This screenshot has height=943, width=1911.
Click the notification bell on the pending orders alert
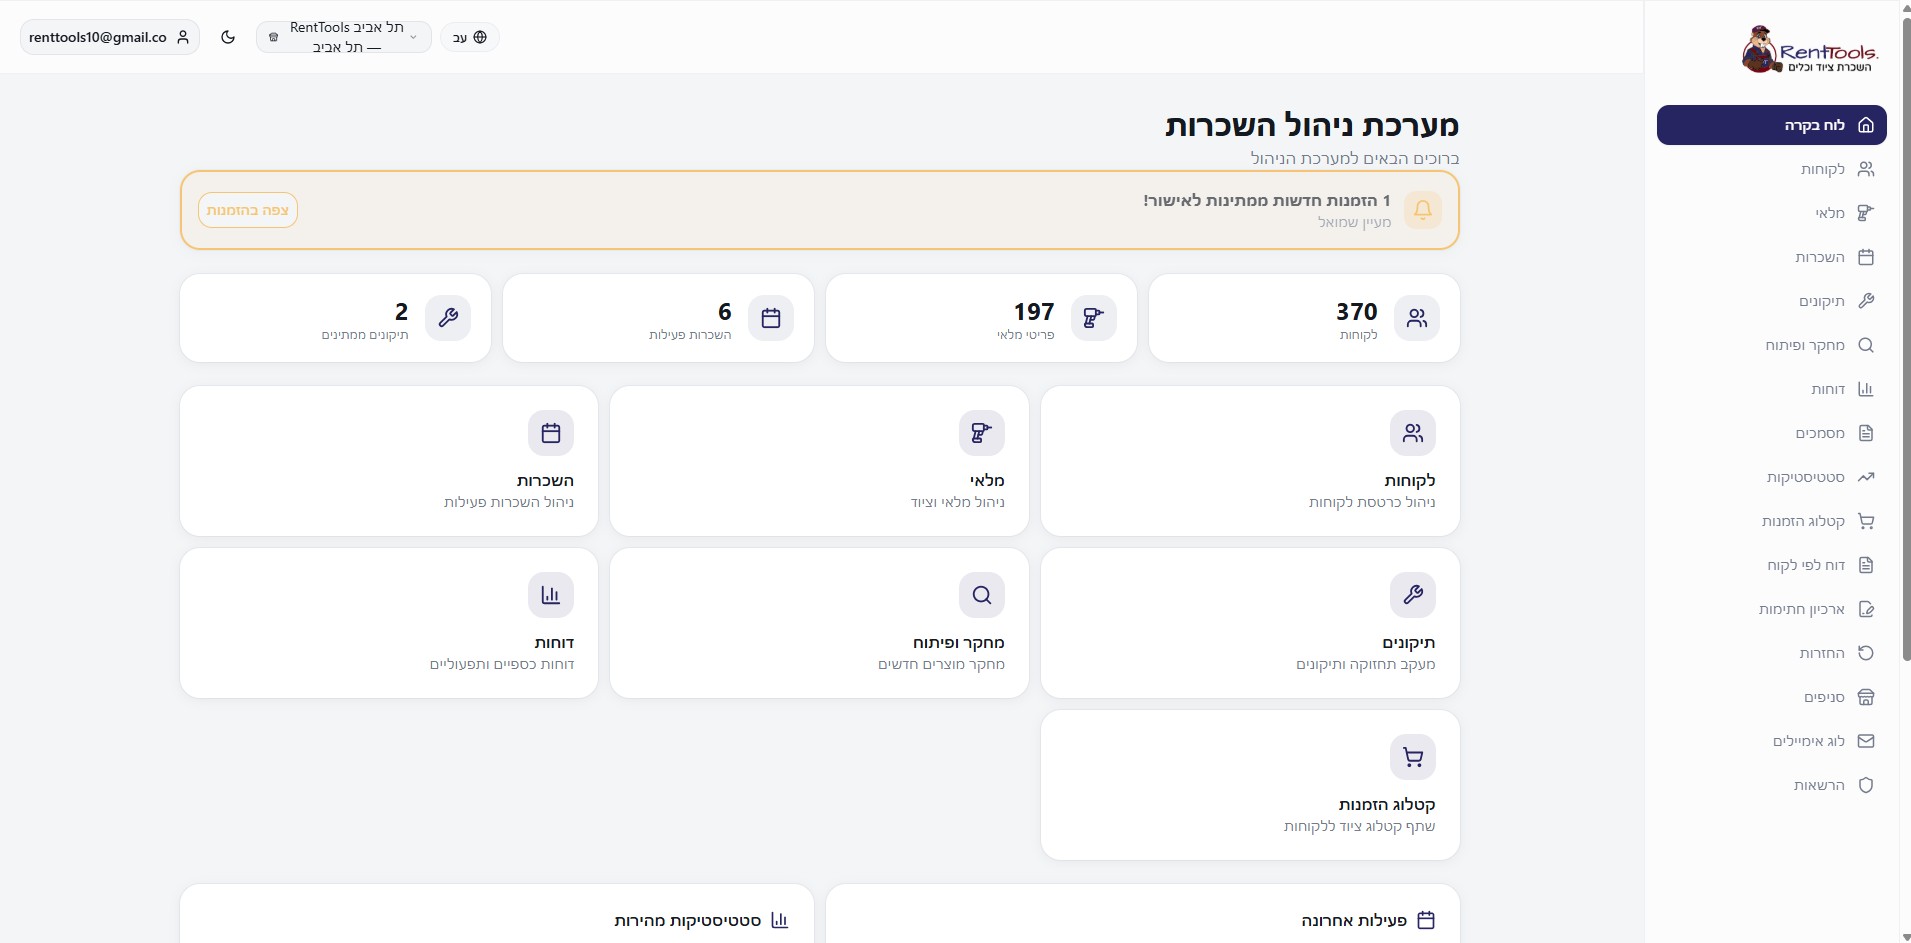pos(1424,210)
